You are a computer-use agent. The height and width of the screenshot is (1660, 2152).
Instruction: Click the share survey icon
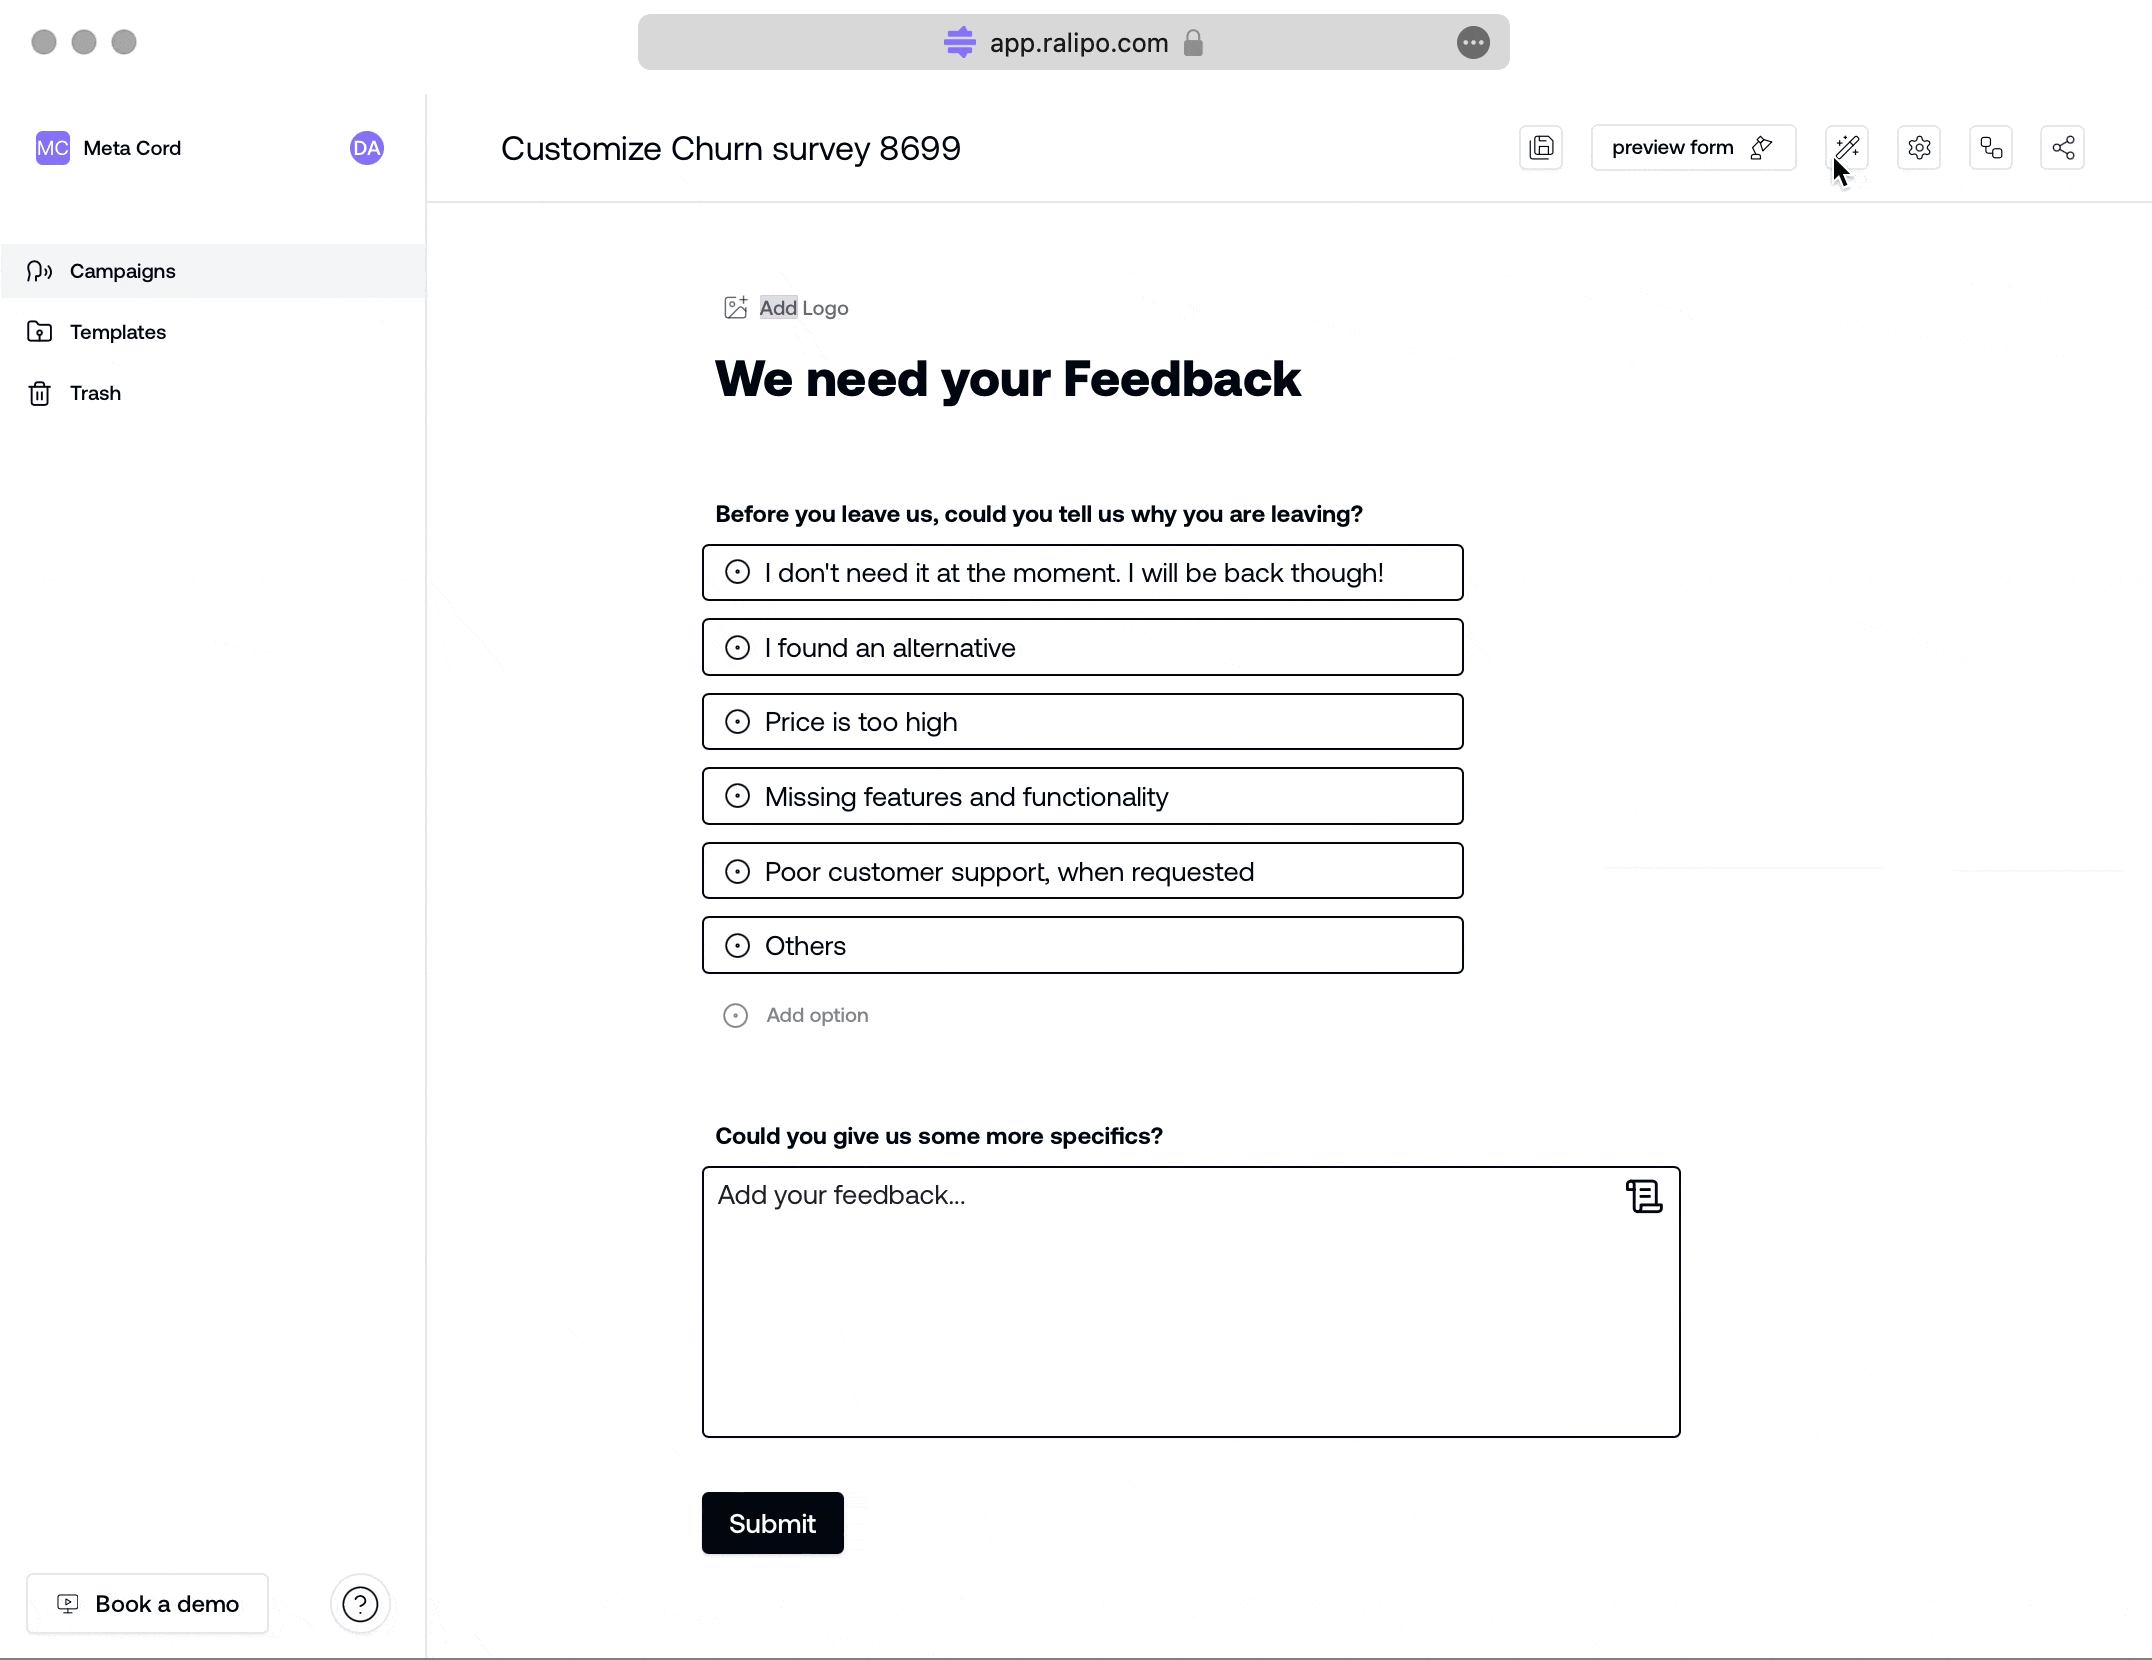click(x=2063, y=148)
